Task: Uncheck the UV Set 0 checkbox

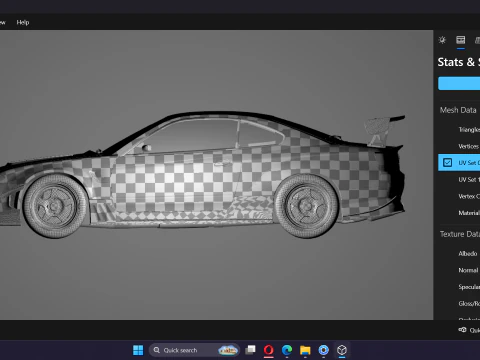Action: tap(447, 163)
